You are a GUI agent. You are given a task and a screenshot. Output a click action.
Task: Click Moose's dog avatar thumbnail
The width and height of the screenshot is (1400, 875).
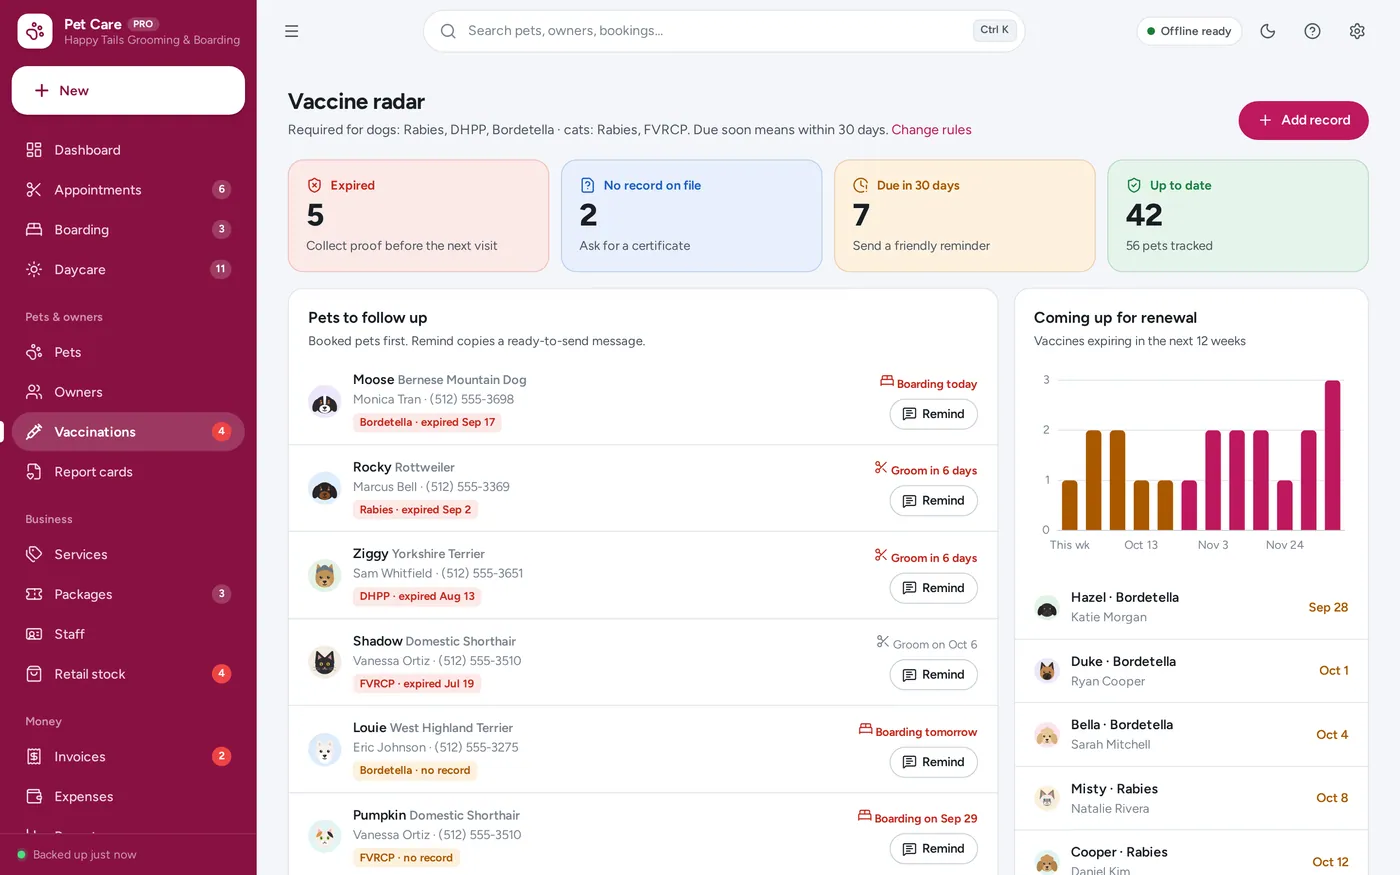(324, 402)
